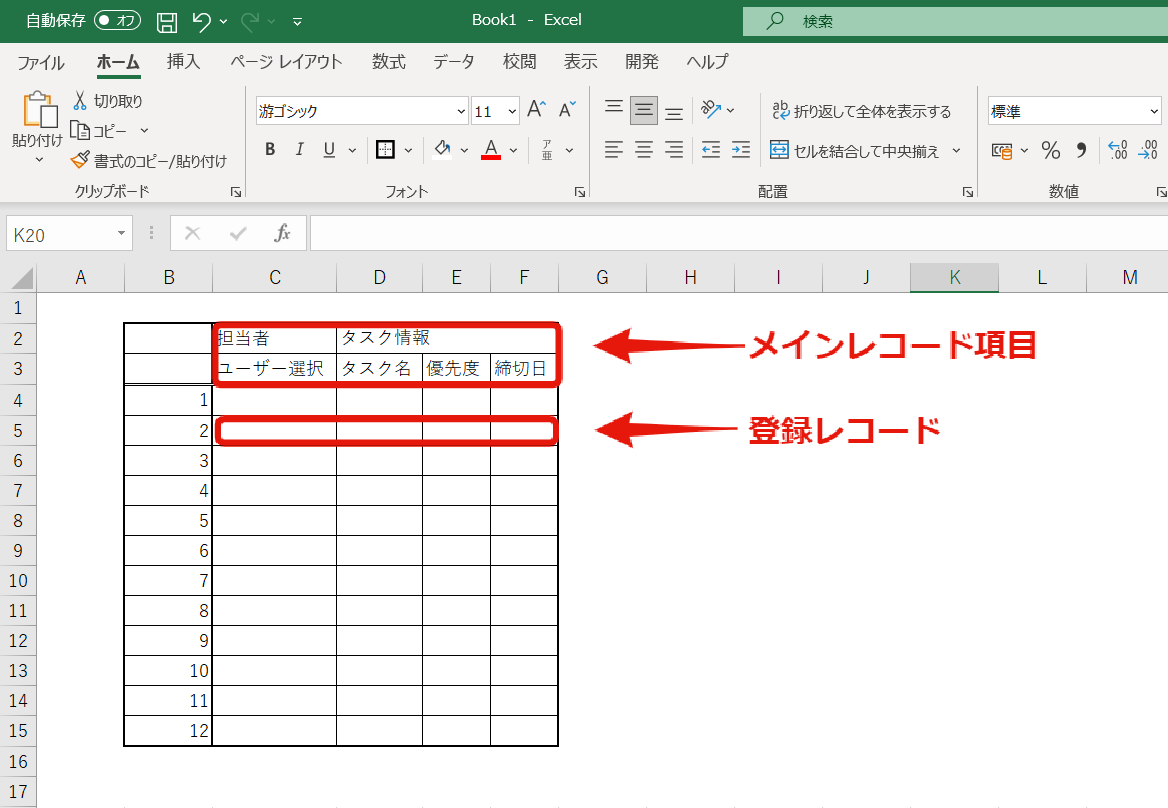Select cell containing ユーザー選択

click(x=274, y=369)
